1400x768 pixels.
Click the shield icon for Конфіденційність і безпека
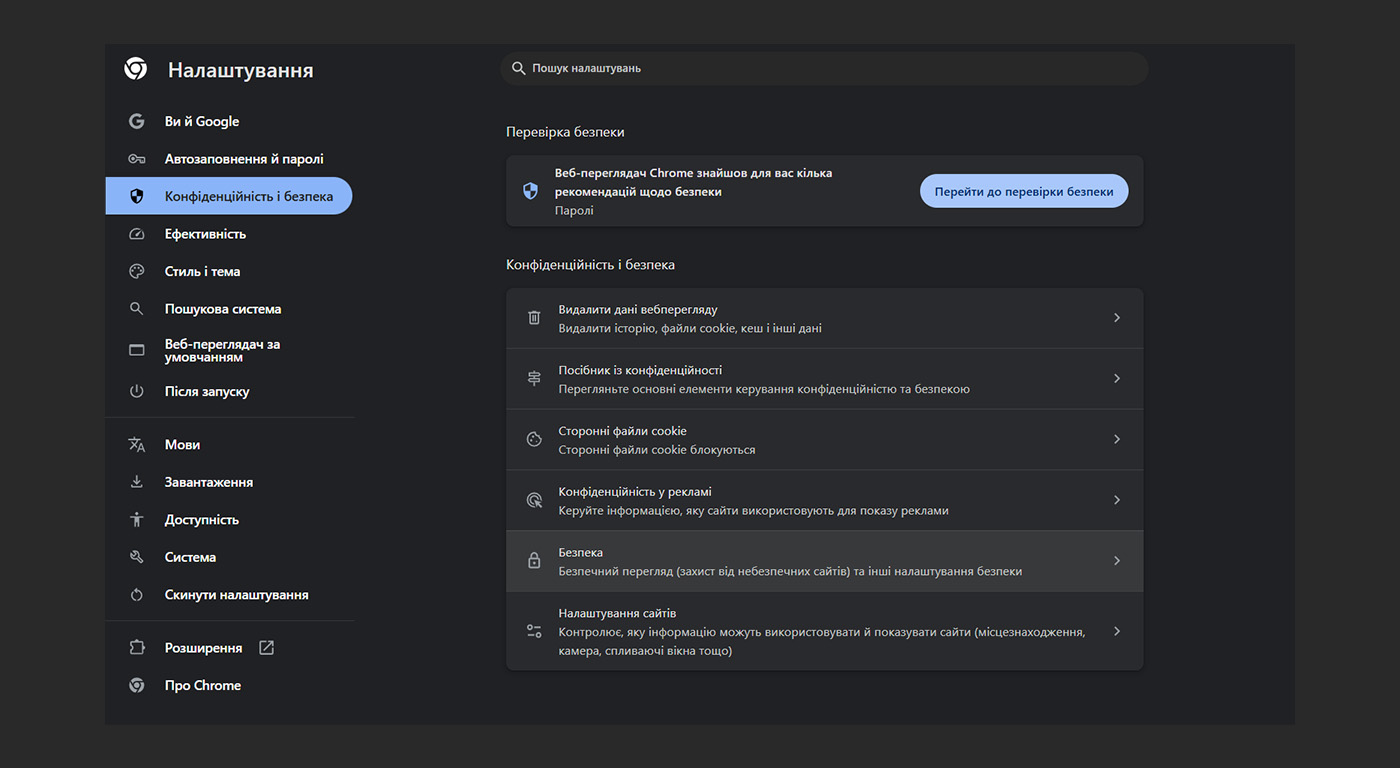point(137,196)
